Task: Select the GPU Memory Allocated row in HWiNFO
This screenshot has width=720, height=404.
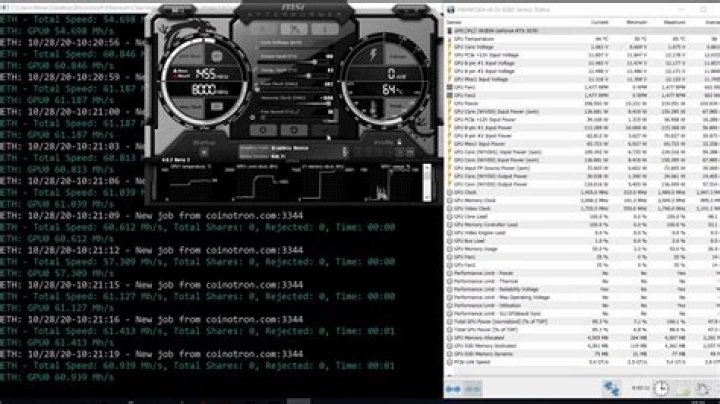Action: pos(583,338)
